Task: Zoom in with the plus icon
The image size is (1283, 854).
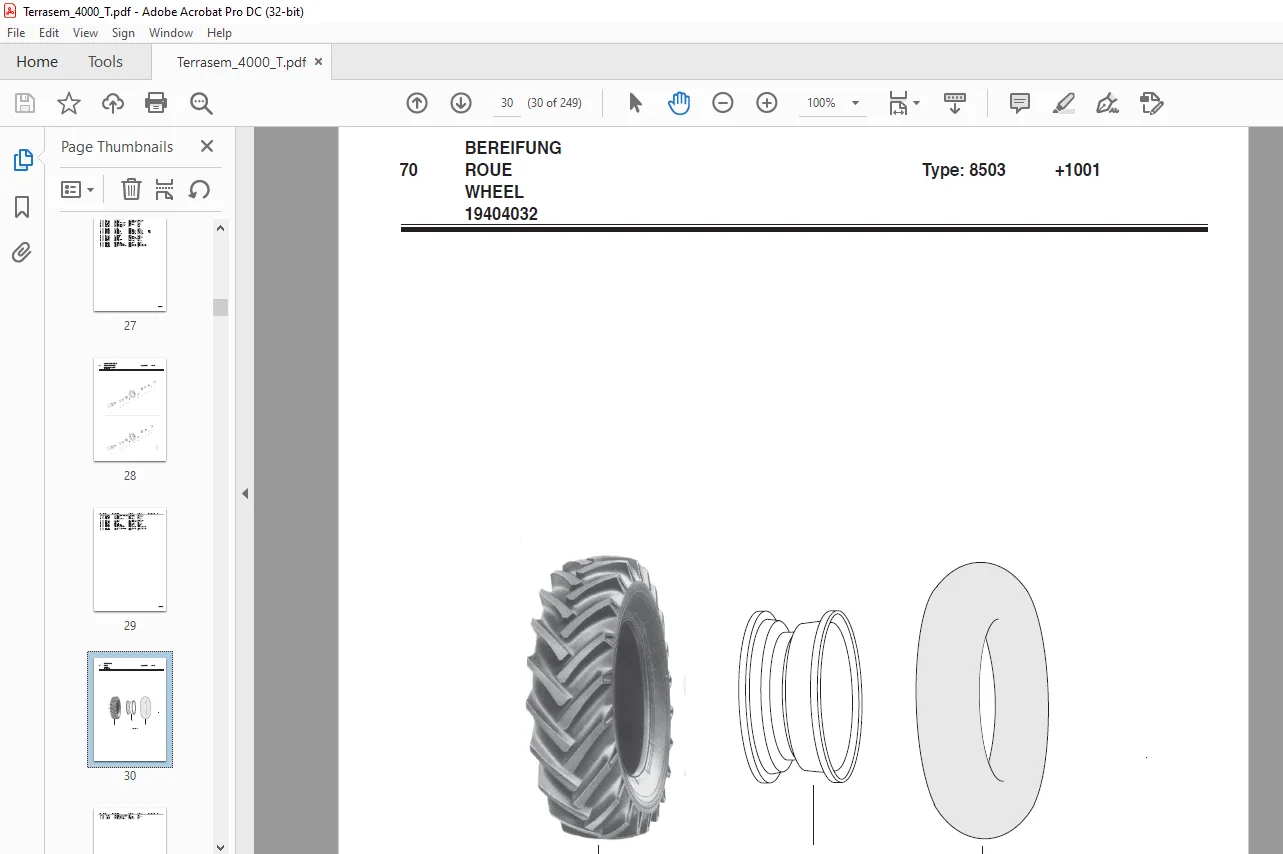Action: coord(767,103)
